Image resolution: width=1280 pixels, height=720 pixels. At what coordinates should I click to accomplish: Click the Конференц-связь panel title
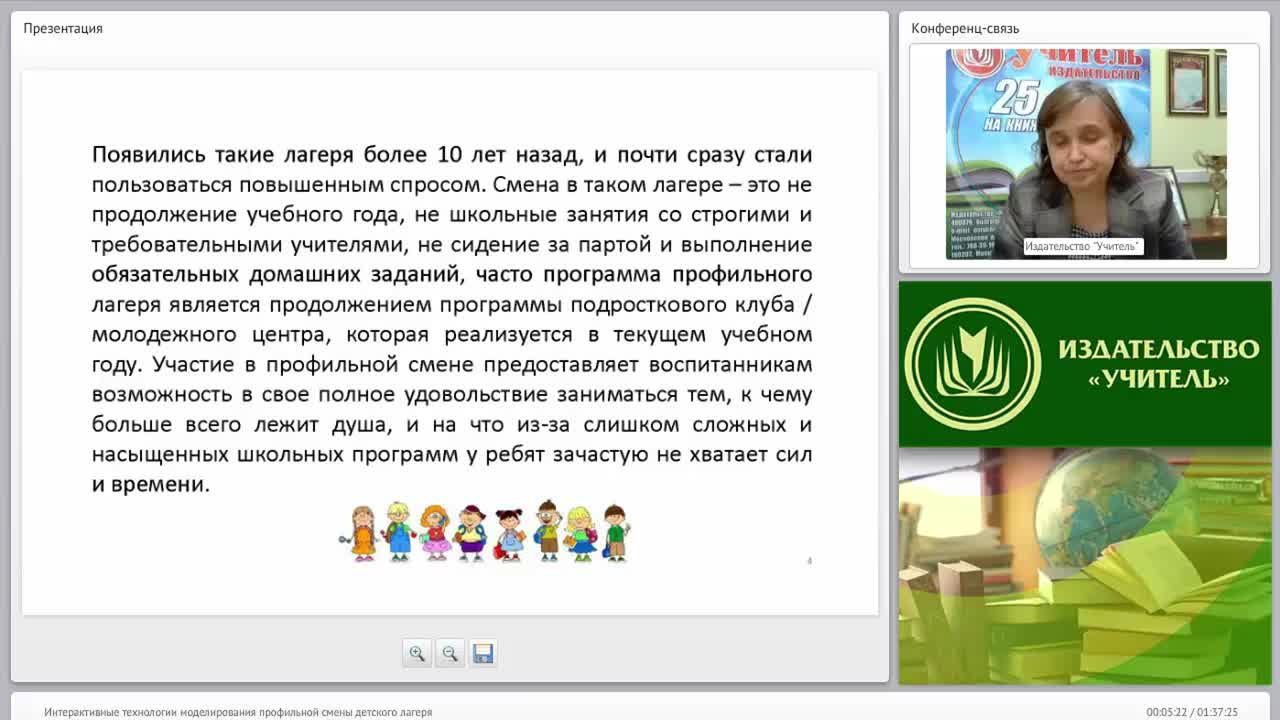point(965,28)
